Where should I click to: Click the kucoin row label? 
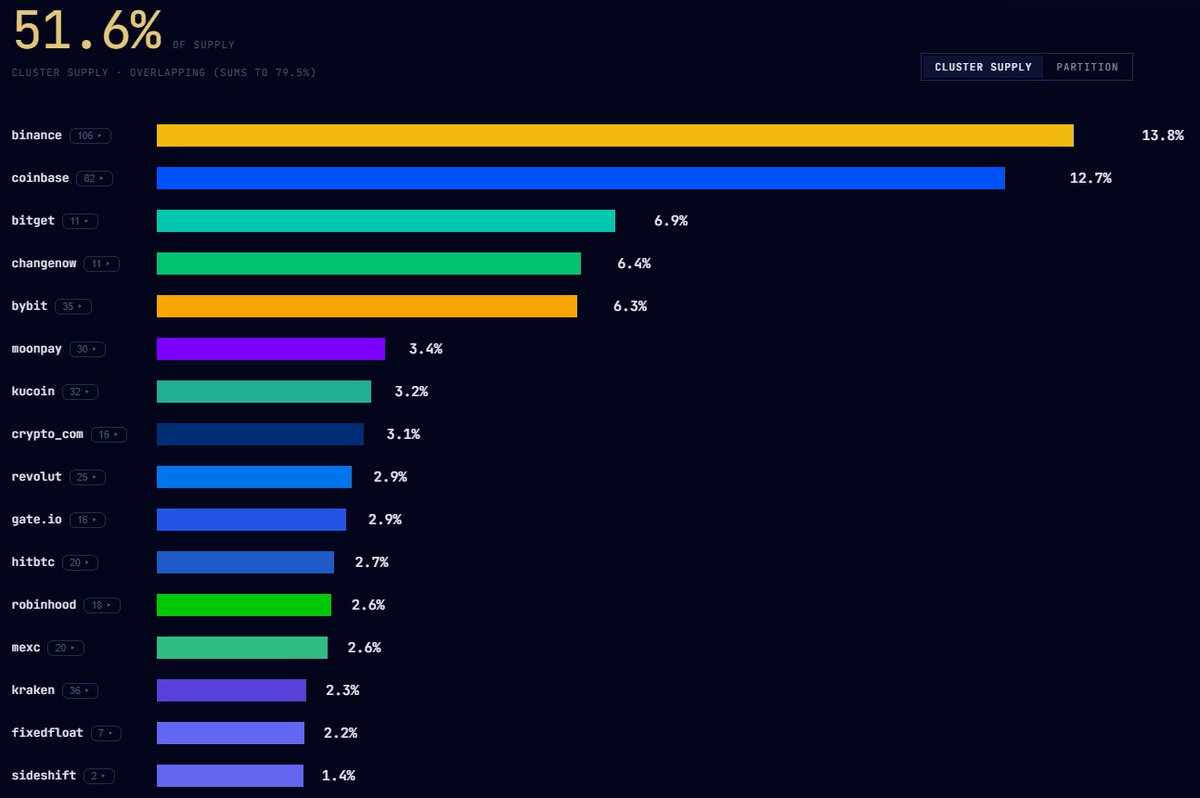pyautogui.click(x=33, y=392)
